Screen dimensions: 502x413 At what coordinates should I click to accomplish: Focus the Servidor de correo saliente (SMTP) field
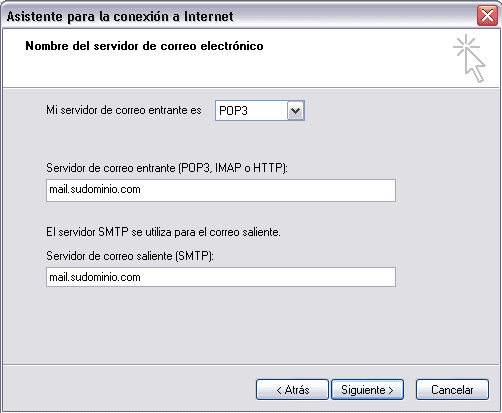click(221, 277)
